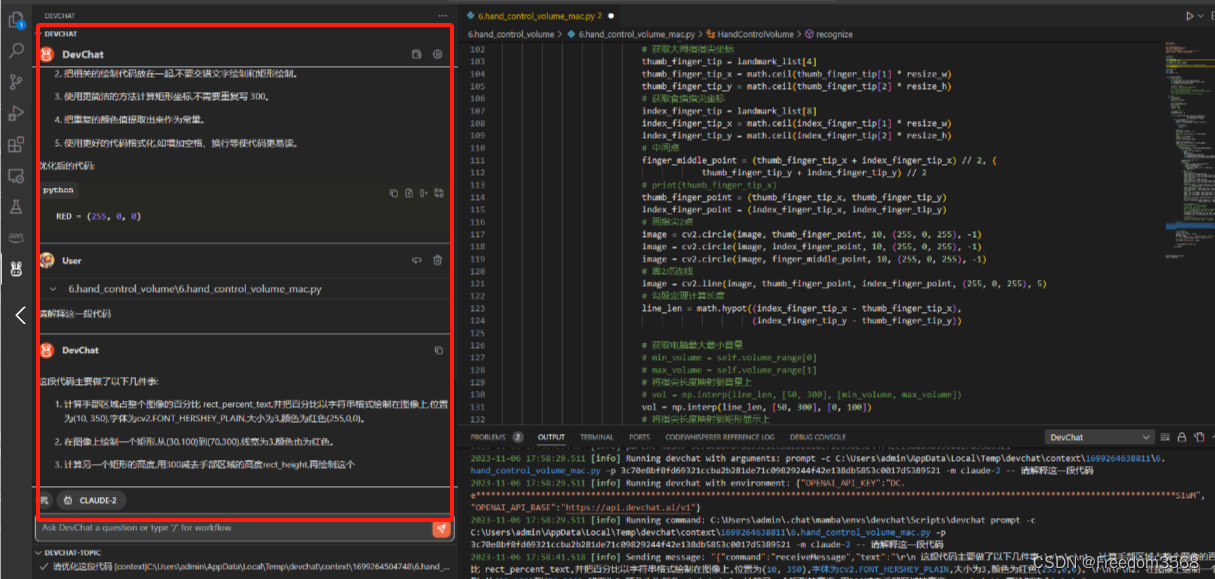1215x579 pixels.
Task: Switch to the PORTS tab
Action: click(639, 437)
